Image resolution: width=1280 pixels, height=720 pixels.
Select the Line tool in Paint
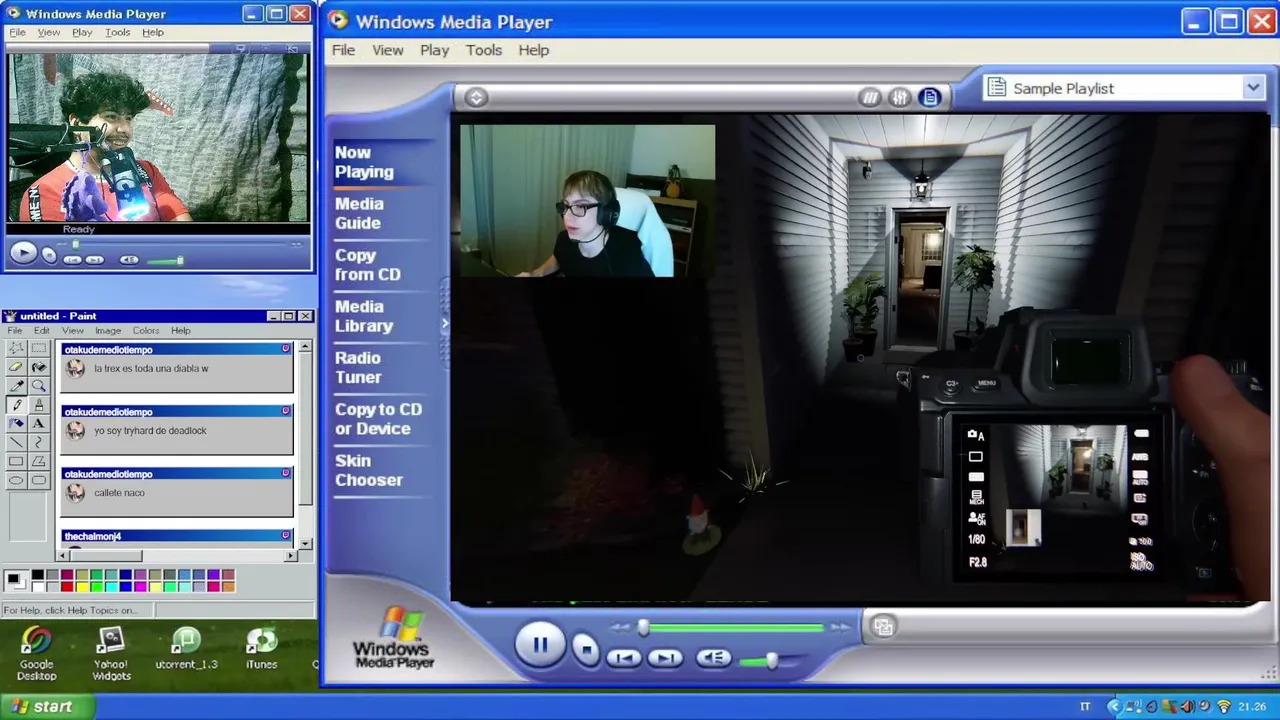16,443
